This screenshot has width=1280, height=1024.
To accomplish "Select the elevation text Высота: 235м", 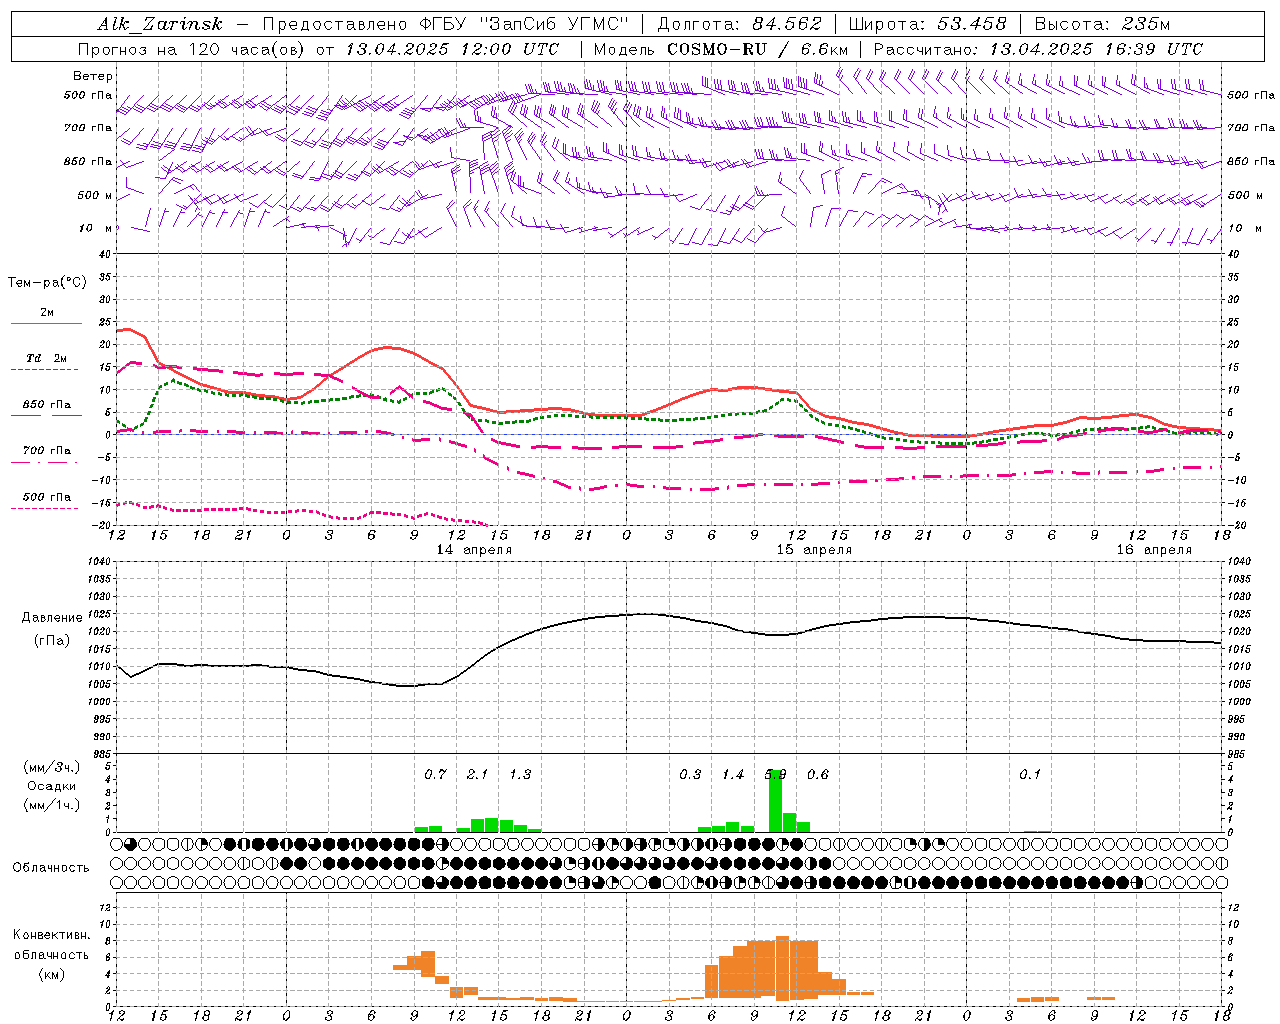I will (1102, 24).
